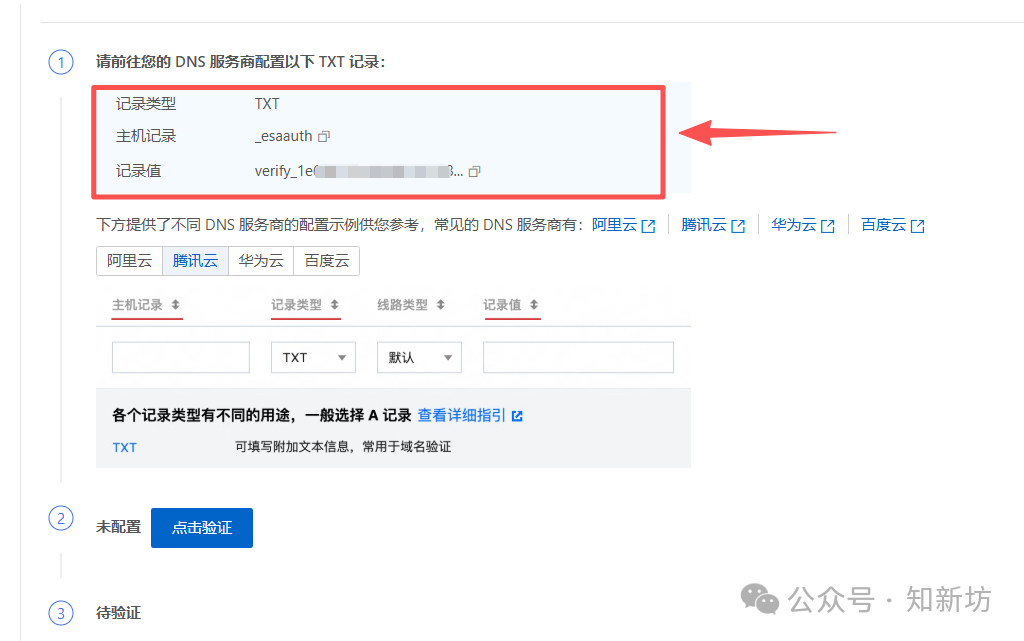Open the 默认 line type dropdown
This screenshot has width=1024, height=641.
pyautogui.click(x=419, y=357)
